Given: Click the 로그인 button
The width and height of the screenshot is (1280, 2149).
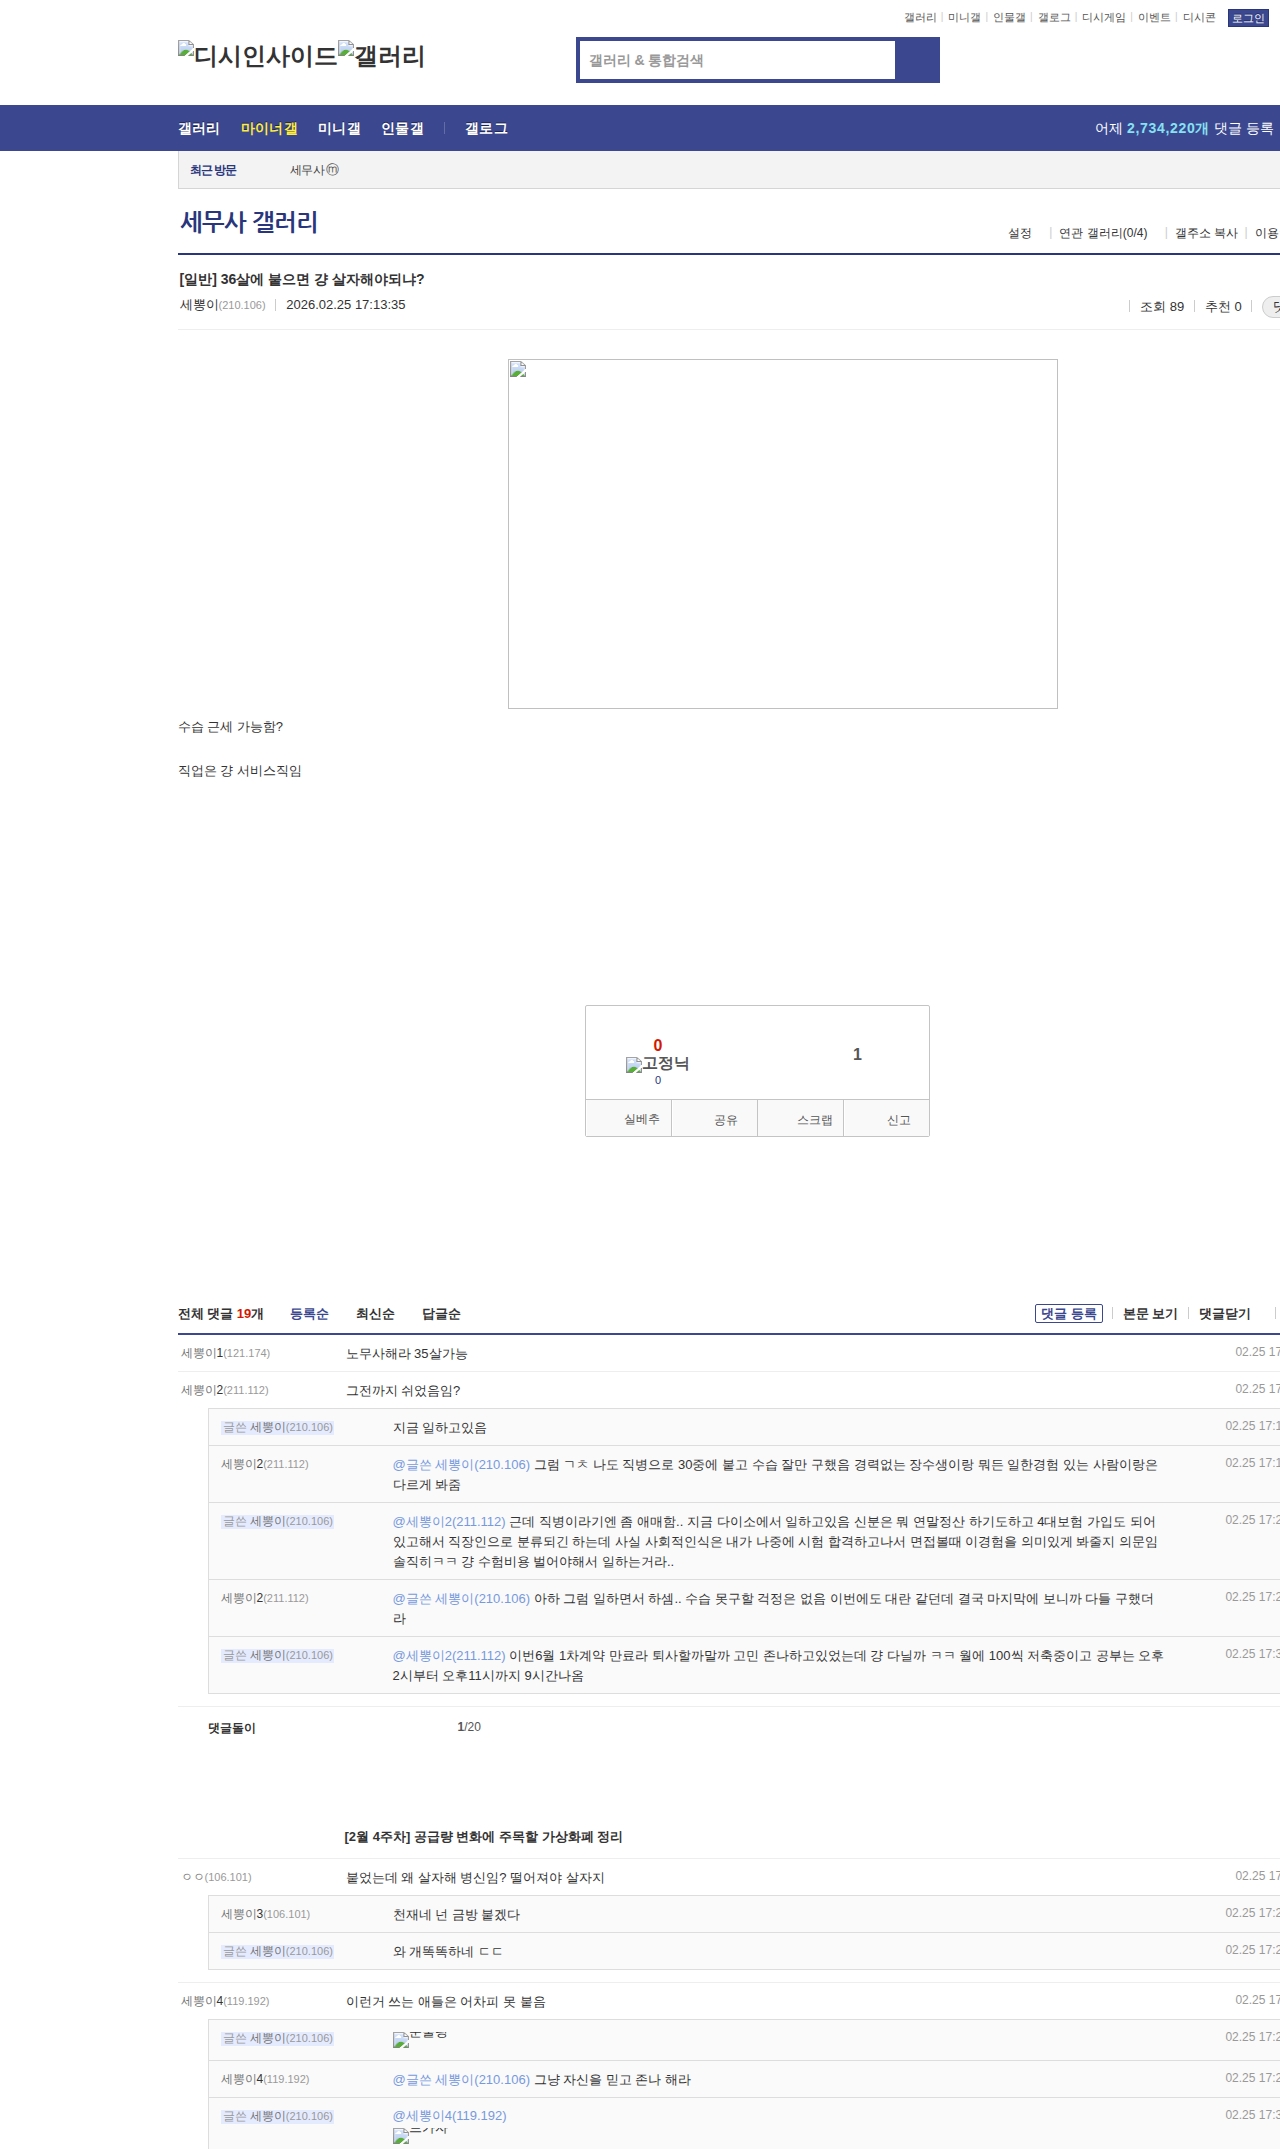Looking at the screenshot, I should [1248, 18].
